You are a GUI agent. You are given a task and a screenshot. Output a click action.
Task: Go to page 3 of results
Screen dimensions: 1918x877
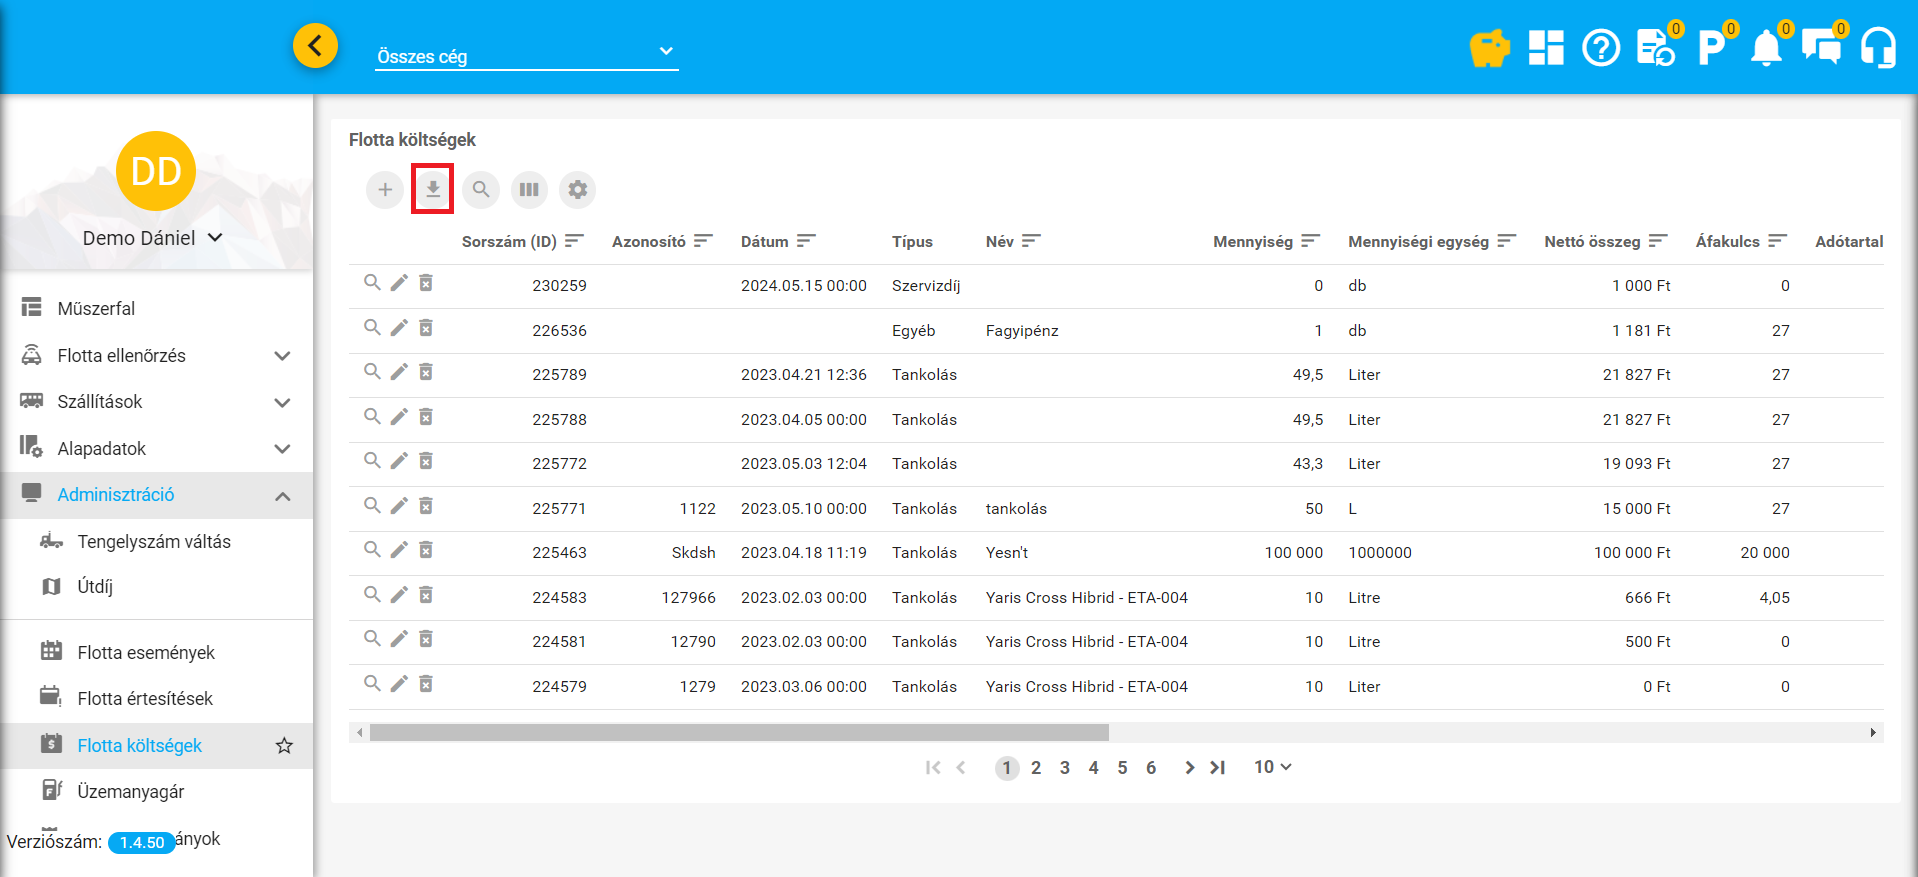point(1065,768)
